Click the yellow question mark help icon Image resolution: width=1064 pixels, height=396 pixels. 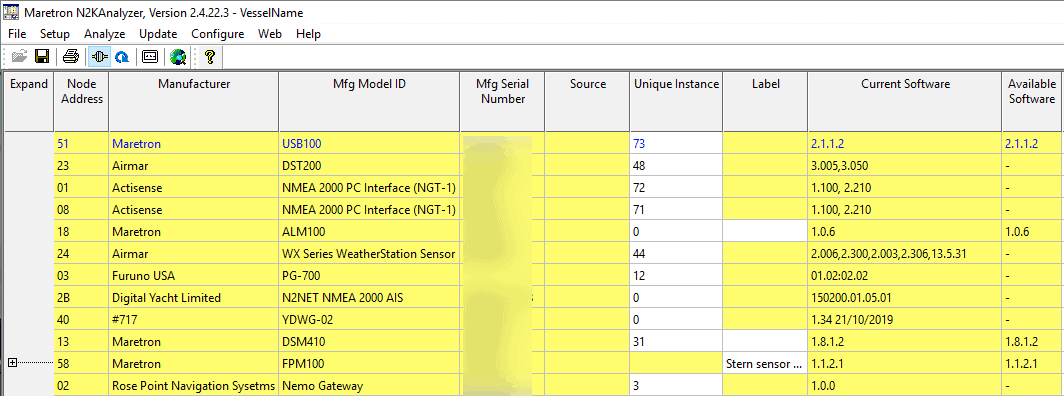[x=210, y=57]
